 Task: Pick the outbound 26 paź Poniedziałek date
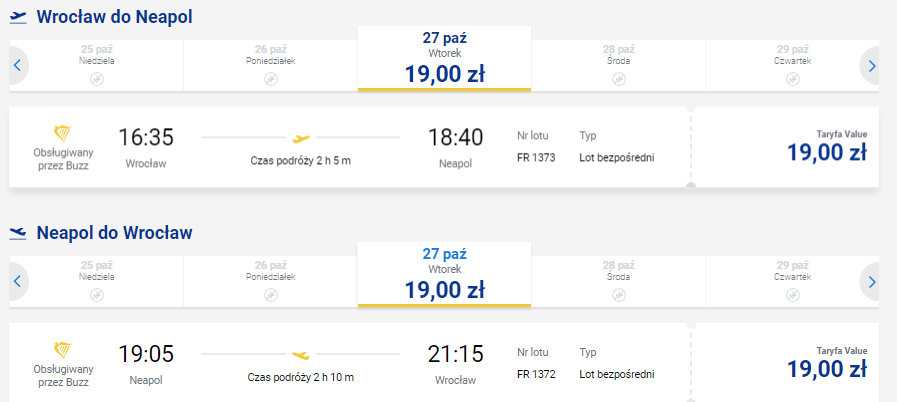[x=271, y=65]
